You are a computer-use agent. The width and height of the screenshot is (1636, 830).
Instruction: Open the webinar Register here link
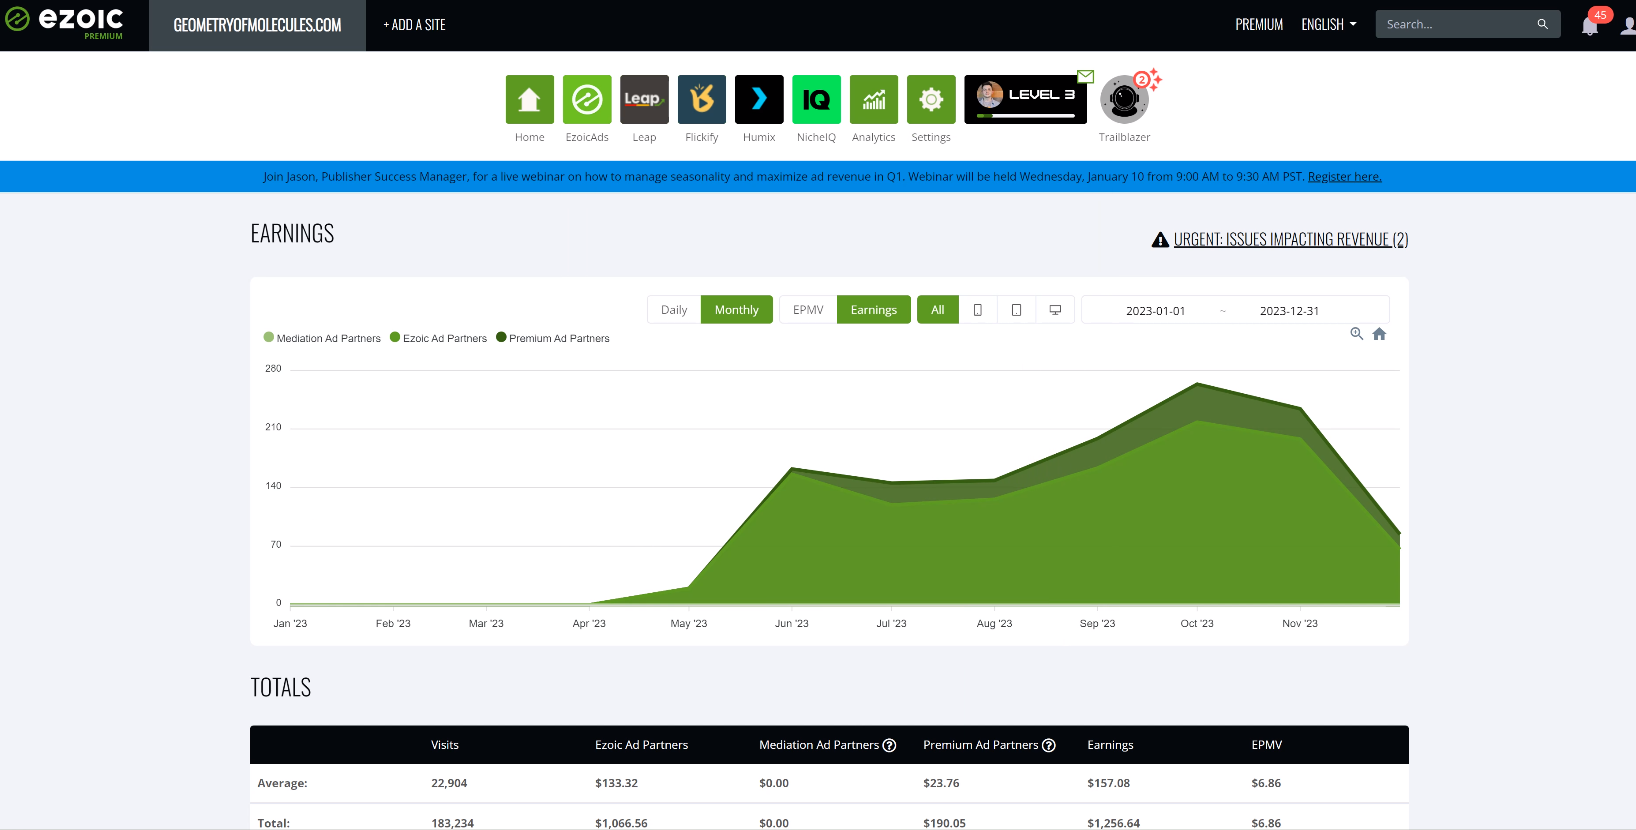1344,176
